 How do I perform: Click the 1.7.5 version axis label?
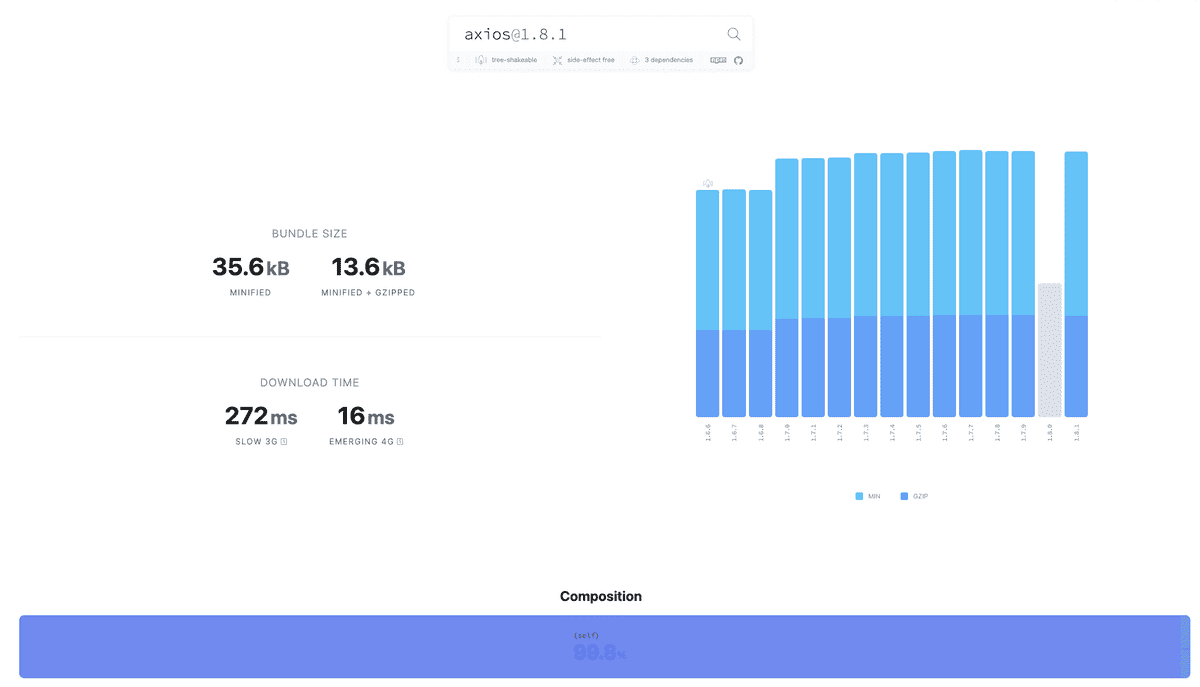(918, 432)
